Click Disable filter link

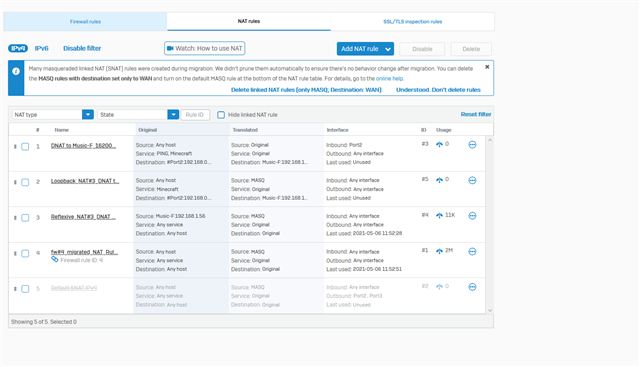click(x=82, y=48)
